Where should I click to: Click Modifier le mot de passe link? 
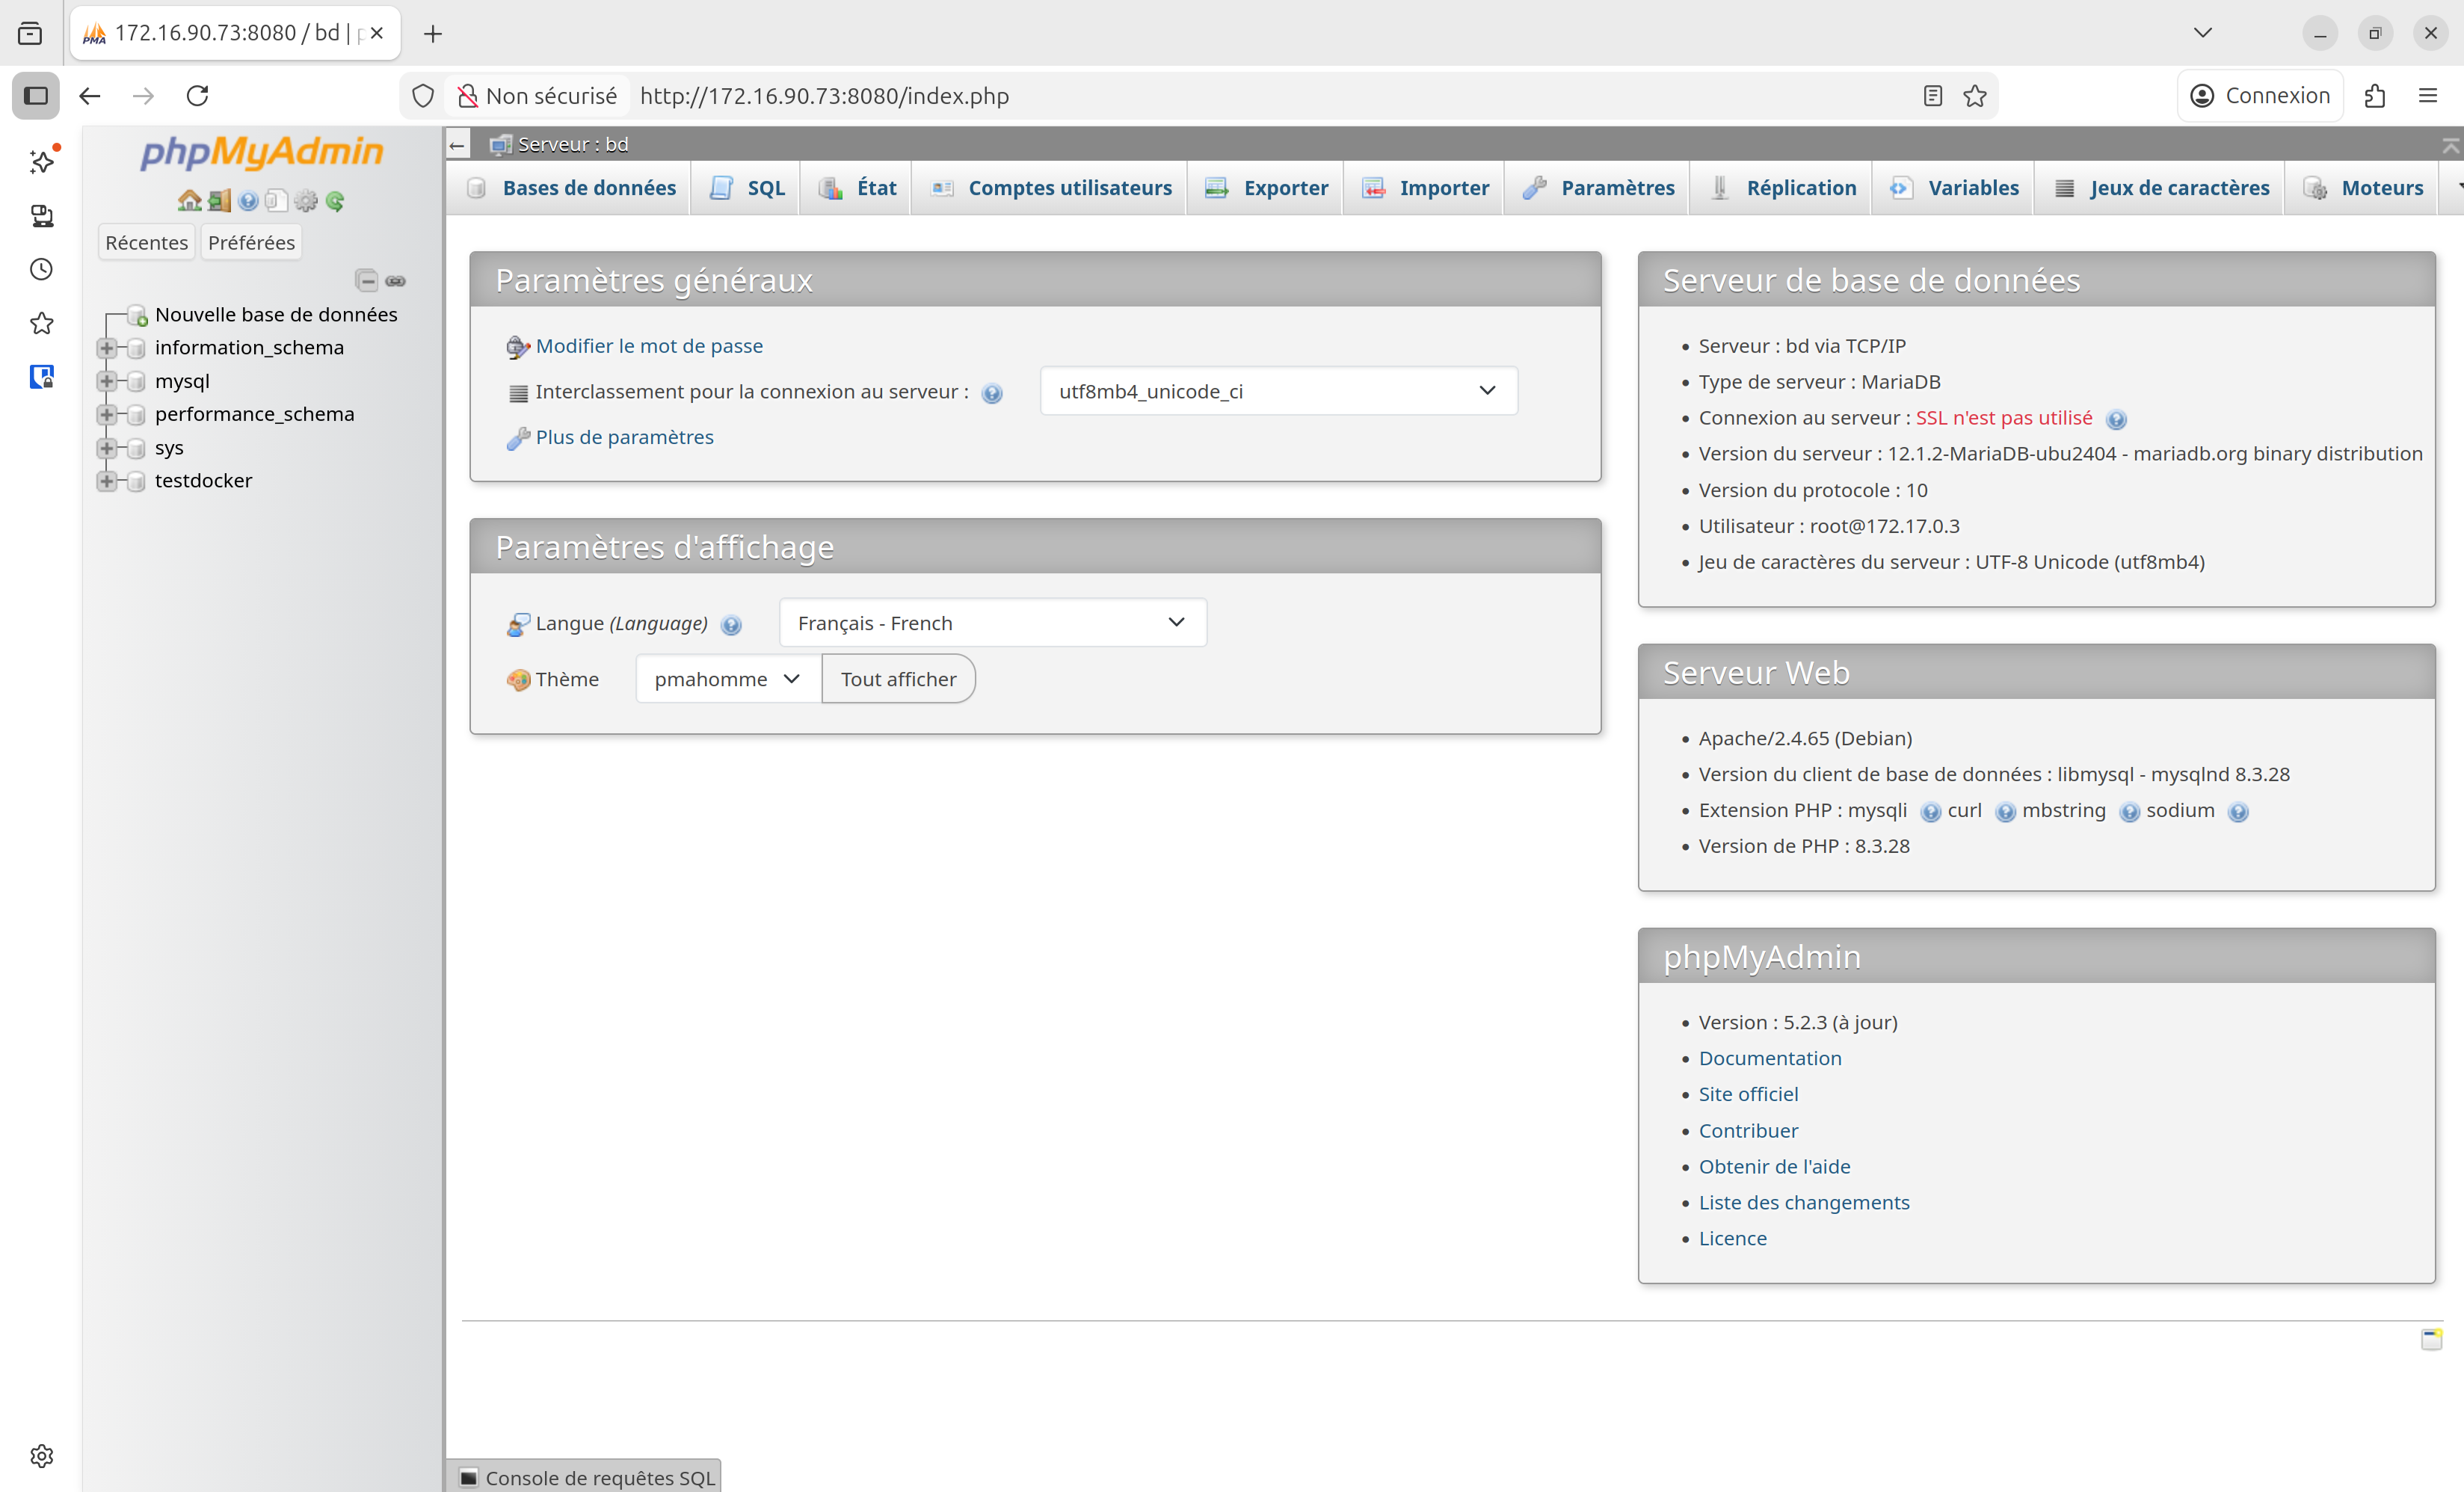648,346
